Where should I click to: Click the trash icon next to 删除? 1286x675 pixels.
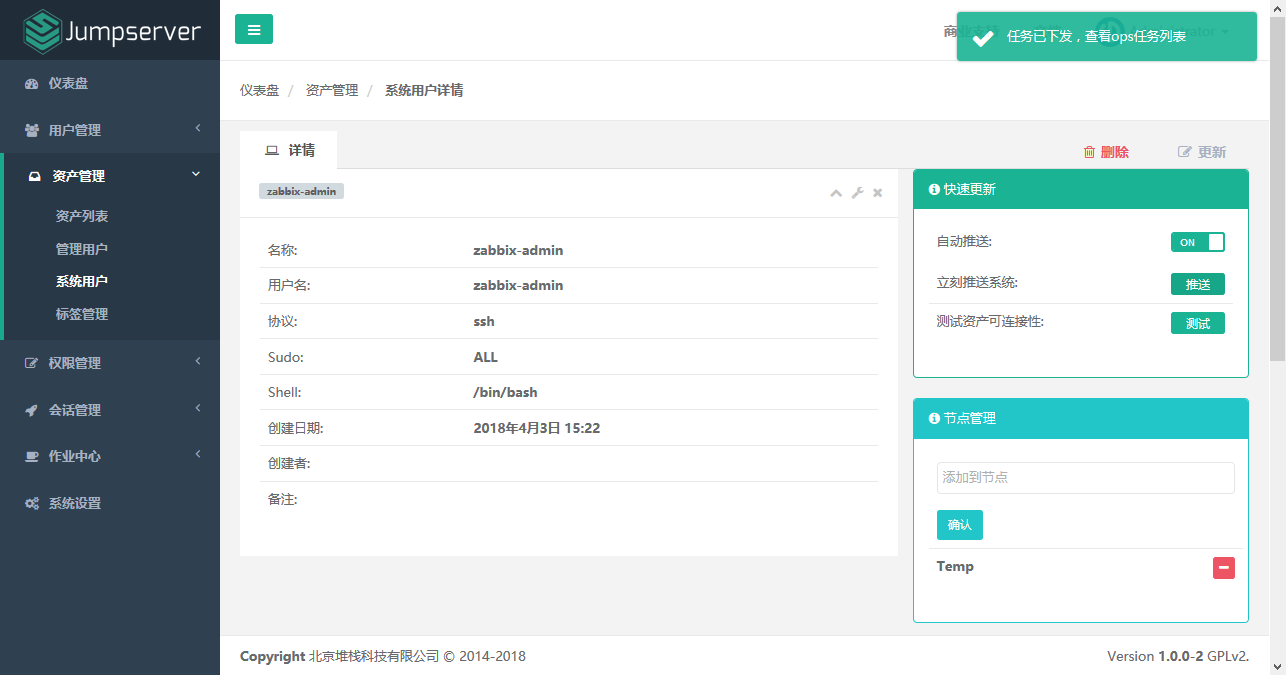(1089, 152)
